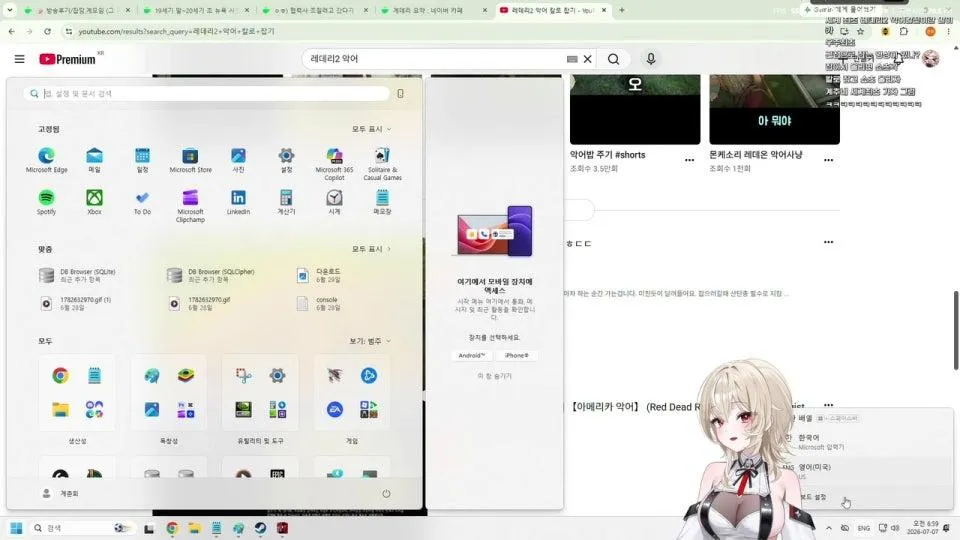Open a new browser tab with plus

click(622, 10)
